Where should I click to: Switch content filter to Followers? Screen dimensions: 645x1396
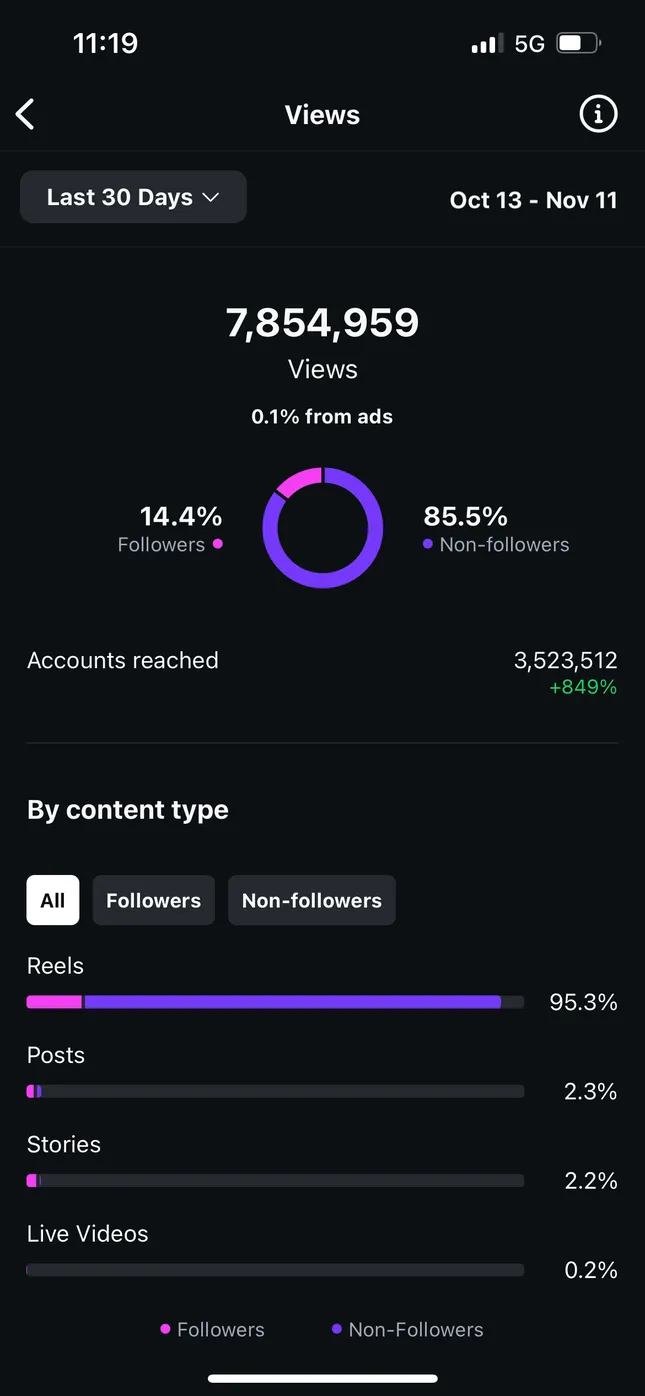click(154, 900)
